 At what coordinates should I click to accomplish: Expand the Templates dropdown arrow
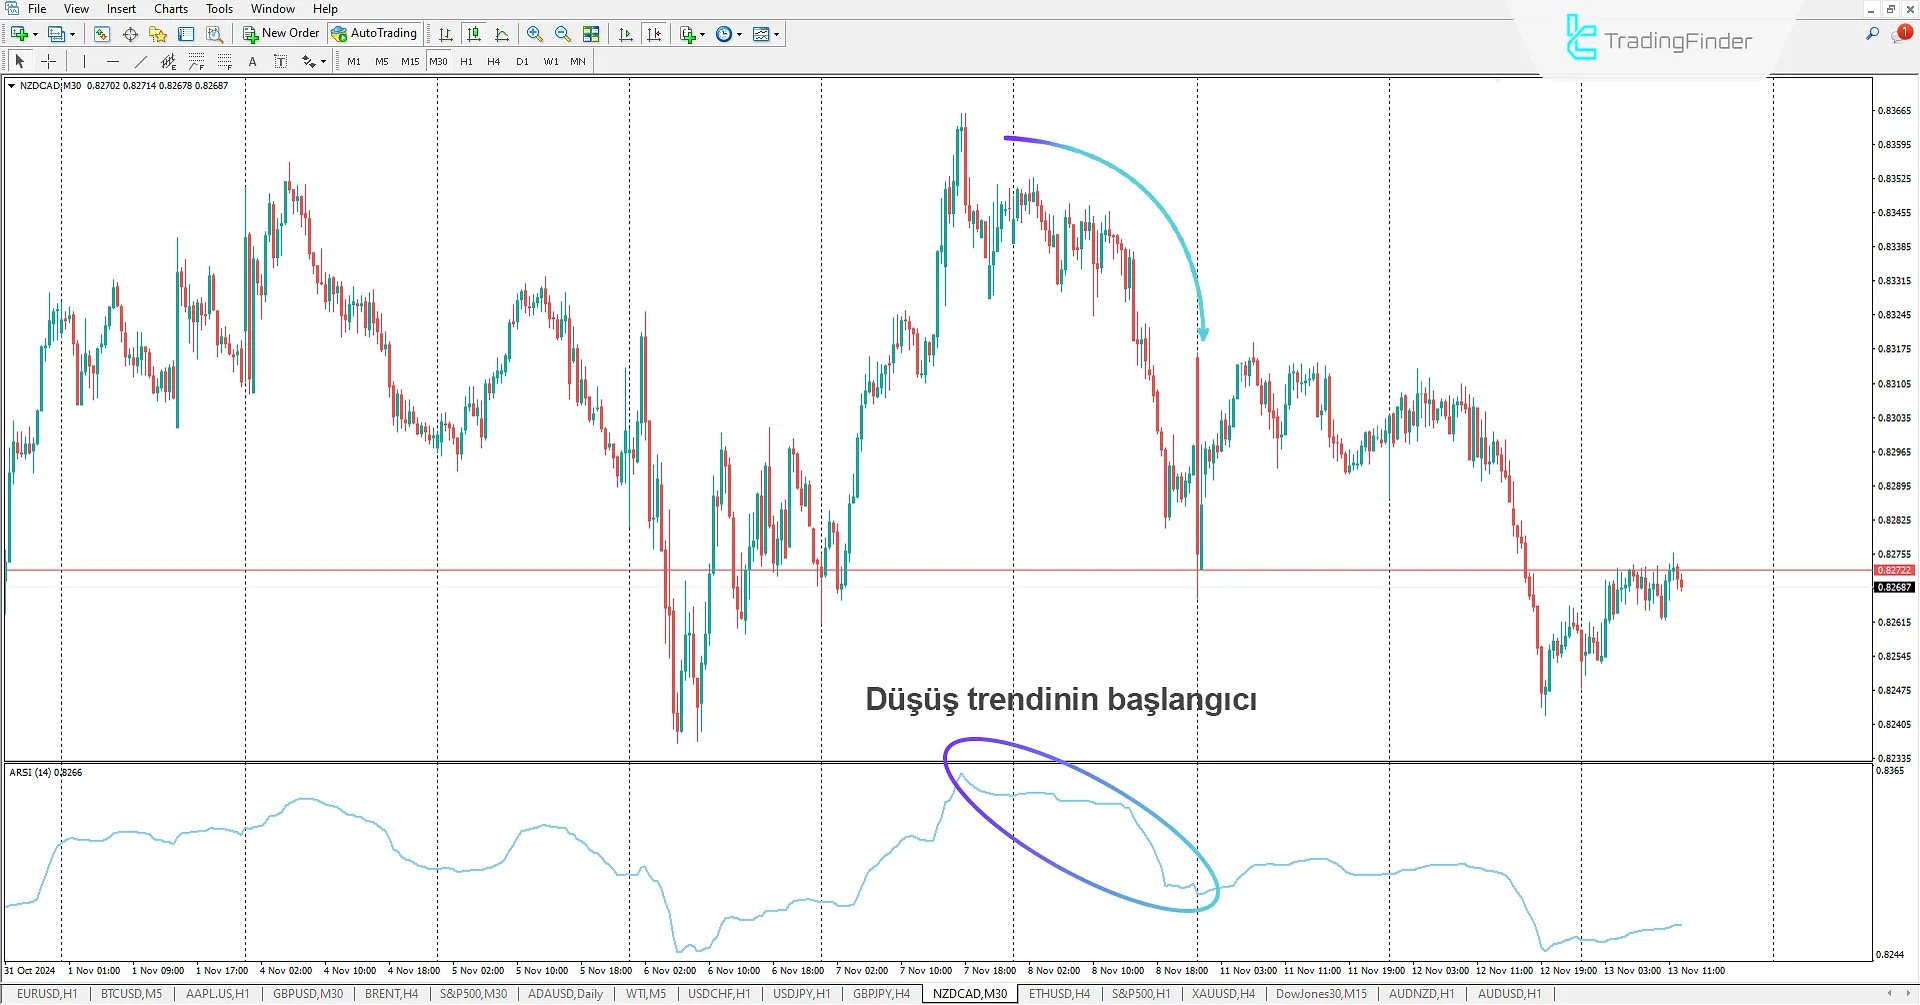(777, 34)
